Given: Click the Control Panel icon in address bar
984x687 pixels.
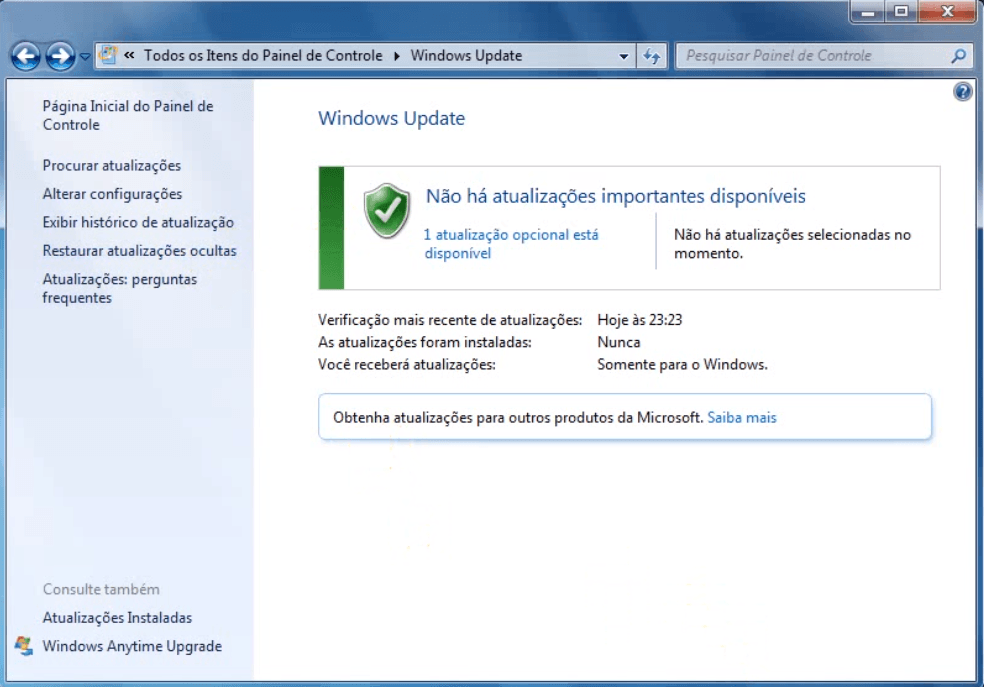Looking at the screenshot, I should [x=108, y=55].
